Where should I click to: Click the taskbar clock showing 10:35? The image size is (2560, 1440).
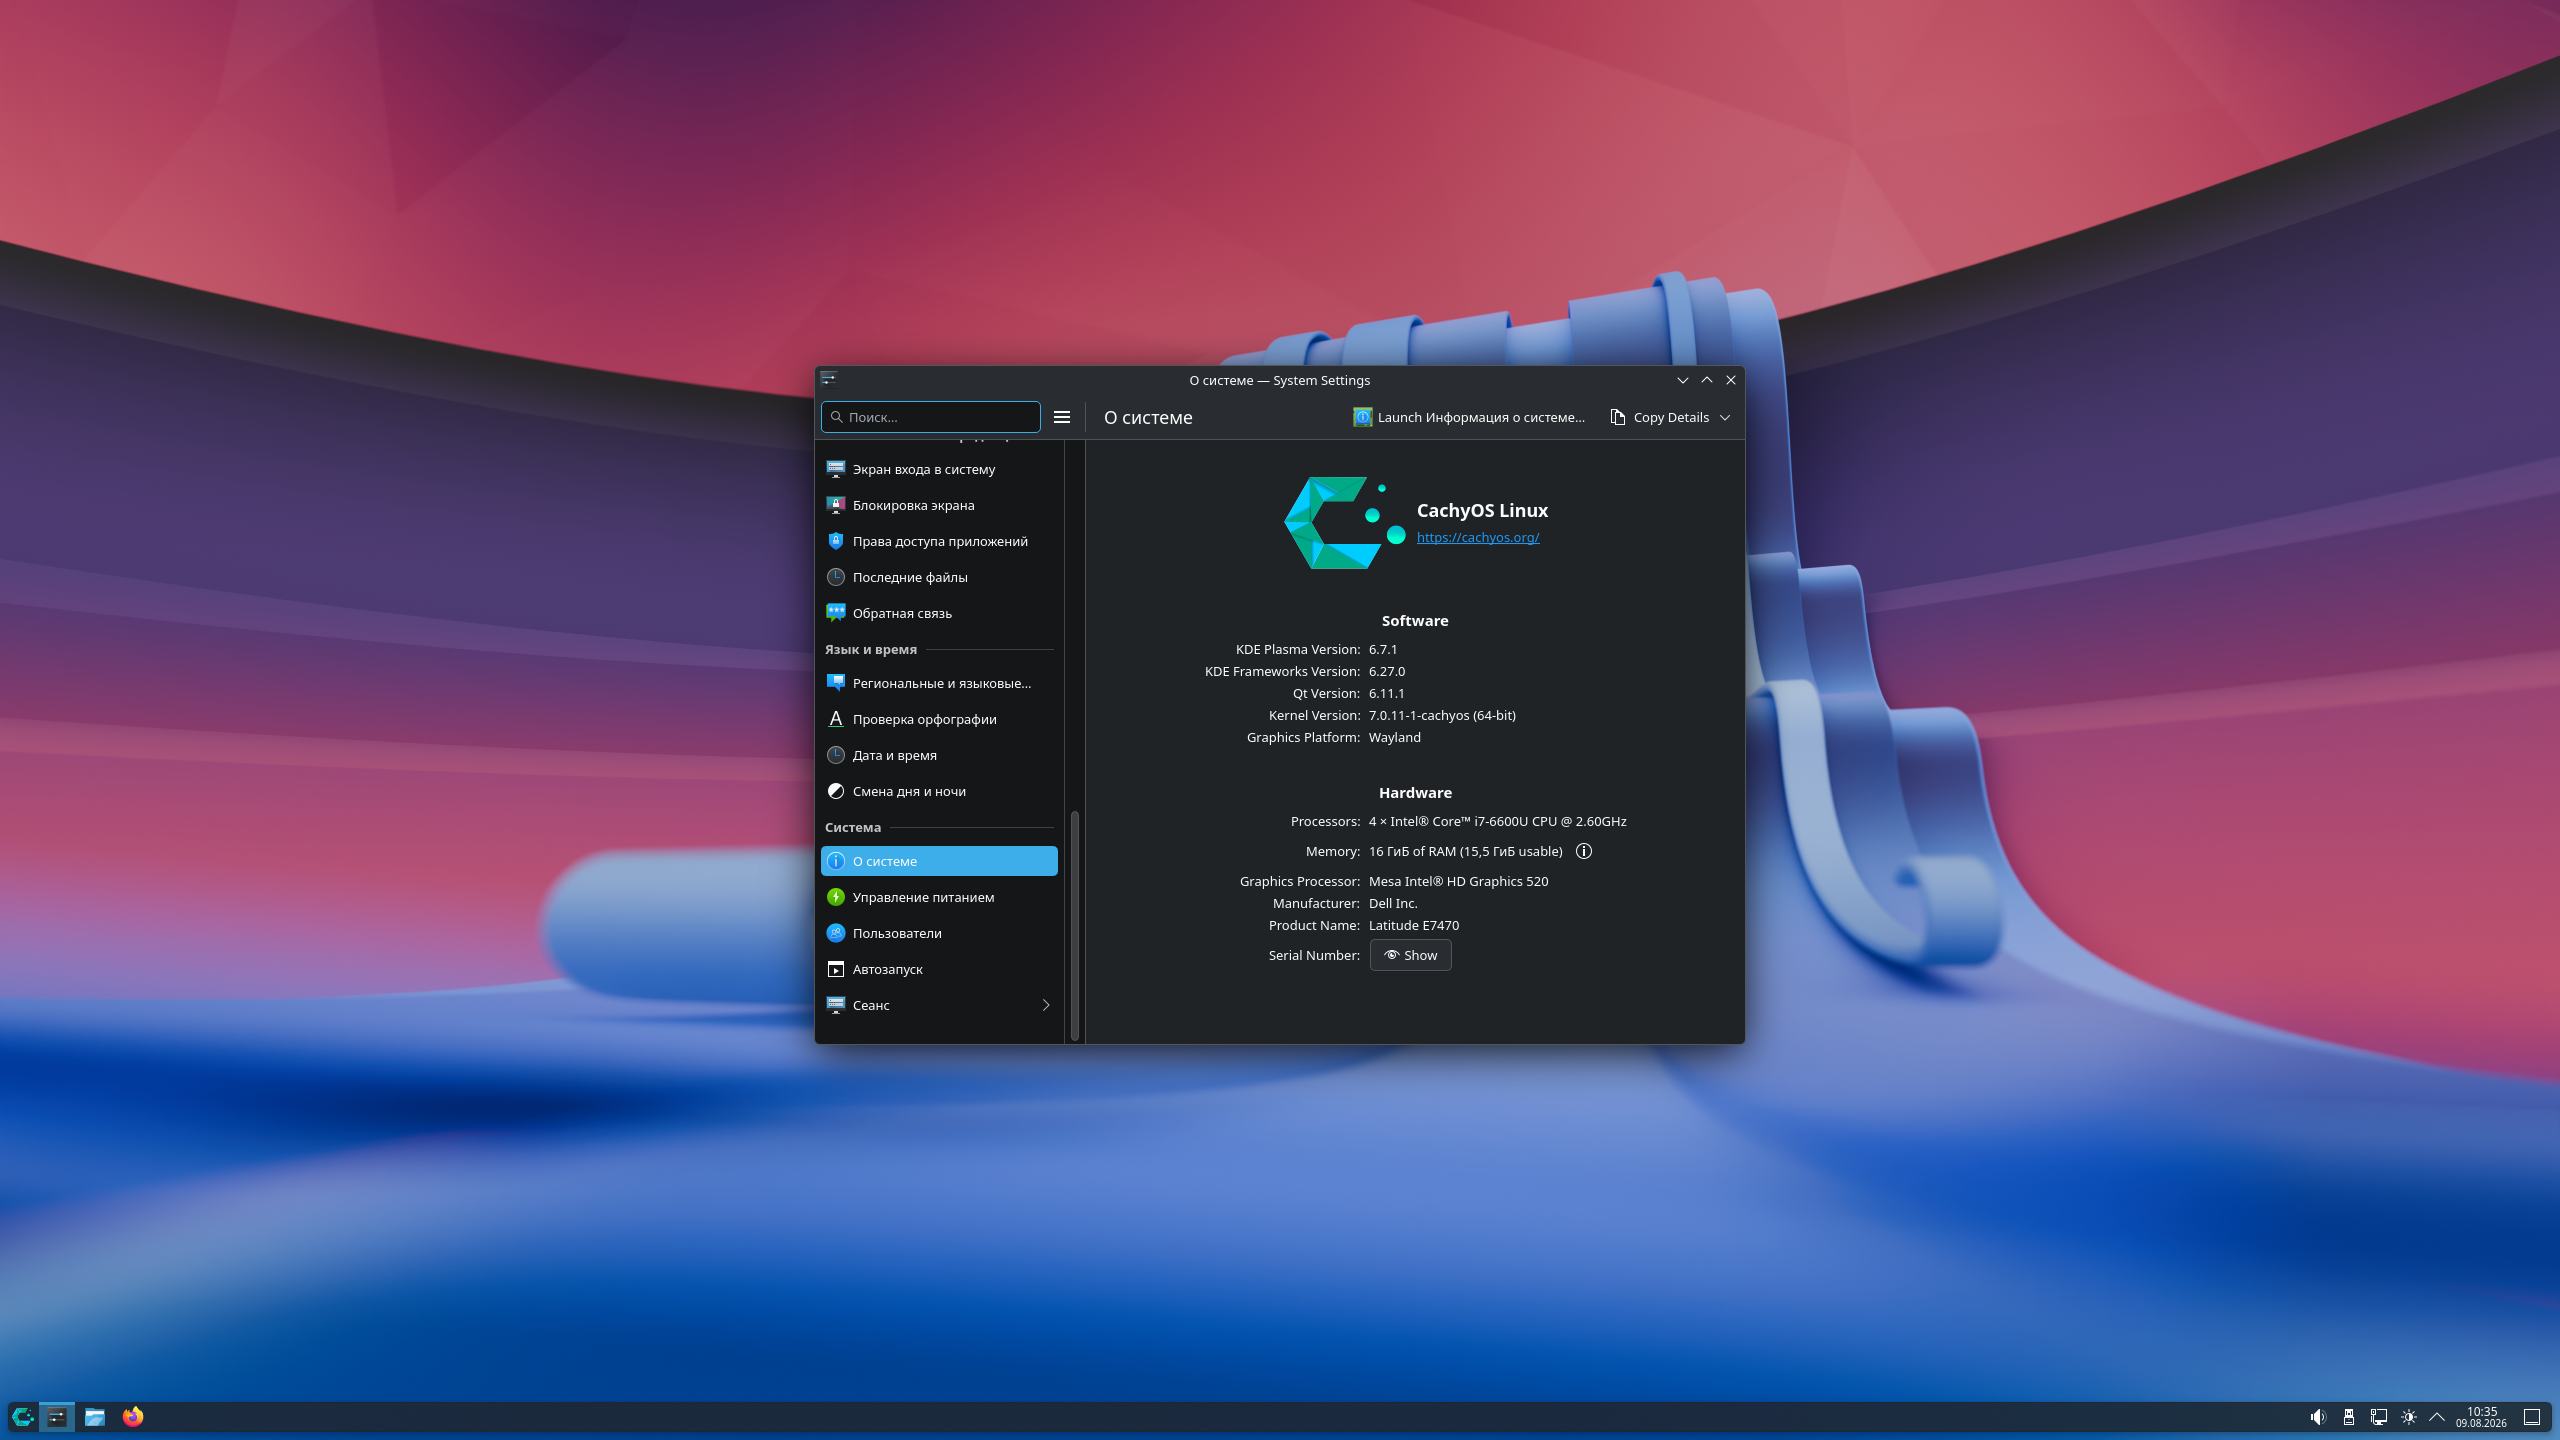(x=2481, y=1417)
